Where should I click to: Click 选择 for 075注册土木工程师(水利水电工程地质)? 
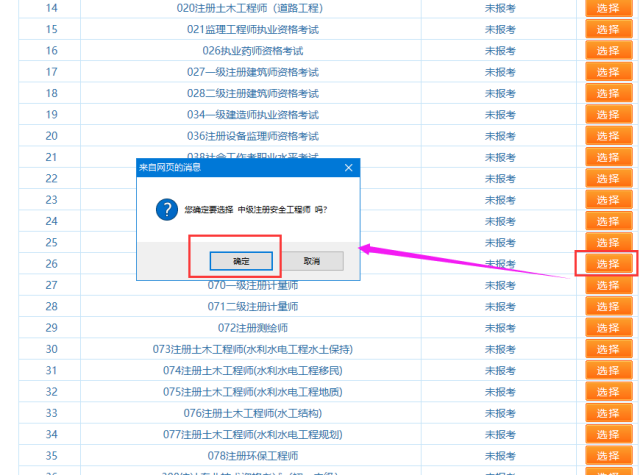[x=608, y=392]
